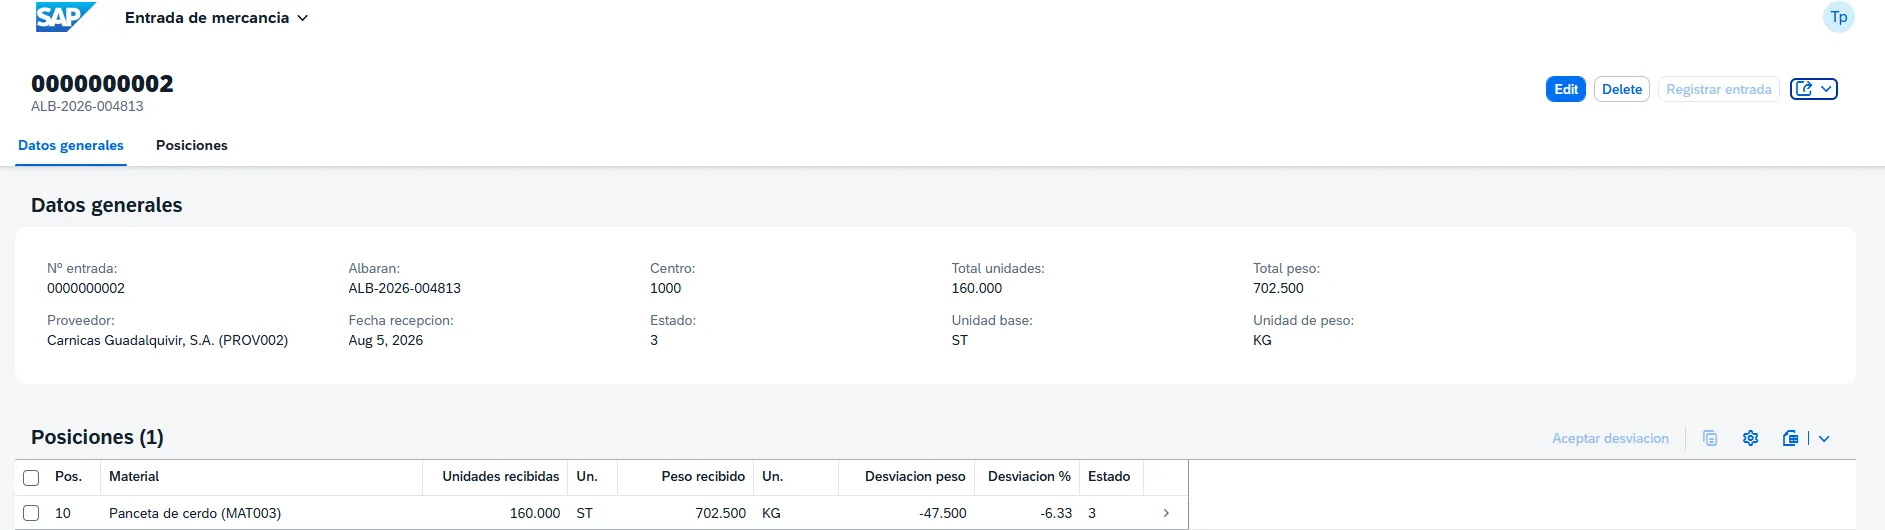This screenshot has height=530, width=1885.
Task: Click the copy icon in Posiciones toolbar
Action: pyautogui.click(x=1710, y=438)
